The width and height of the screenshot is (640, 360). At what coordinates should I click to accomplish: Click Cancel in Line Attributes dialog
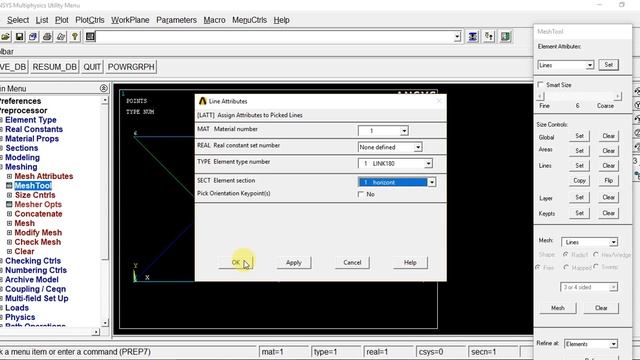point(352,262)
